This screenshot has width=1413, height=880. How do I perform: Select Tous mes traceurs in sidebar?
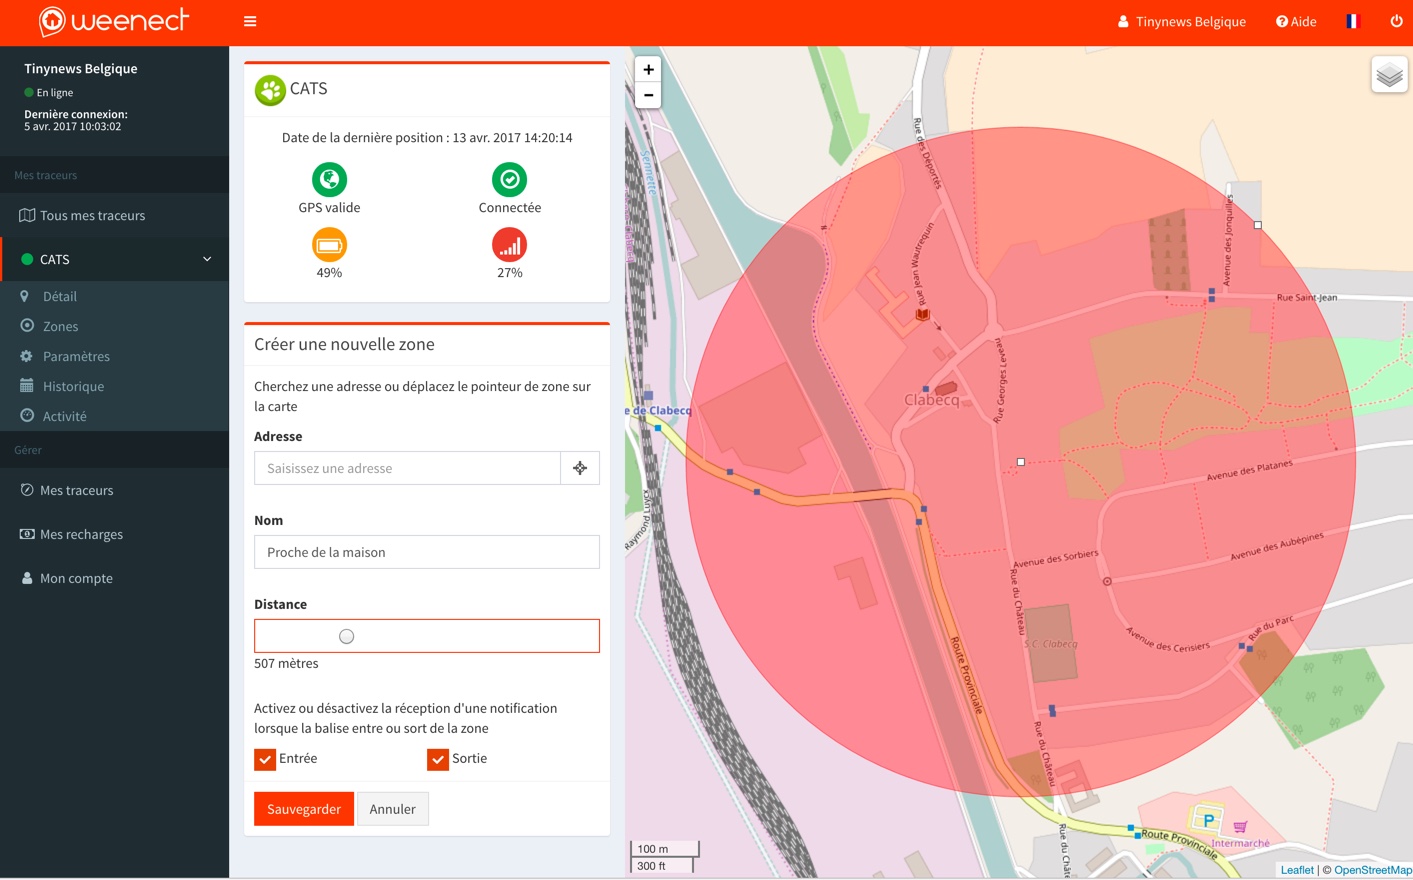[92, 215]
